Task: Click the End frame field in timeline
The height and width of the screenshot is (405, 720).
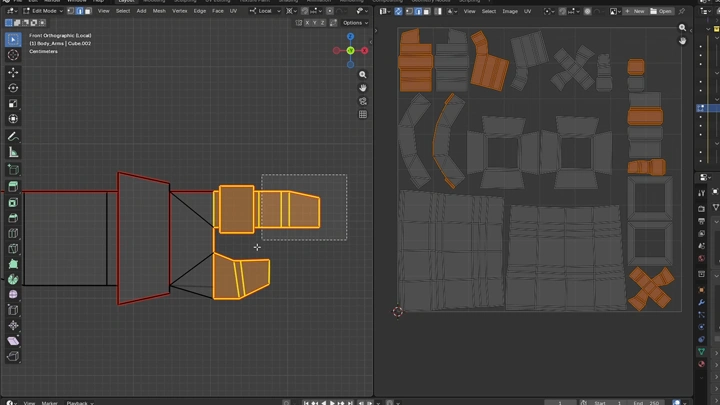Action: pyautogui.click(x=648, y=403)
